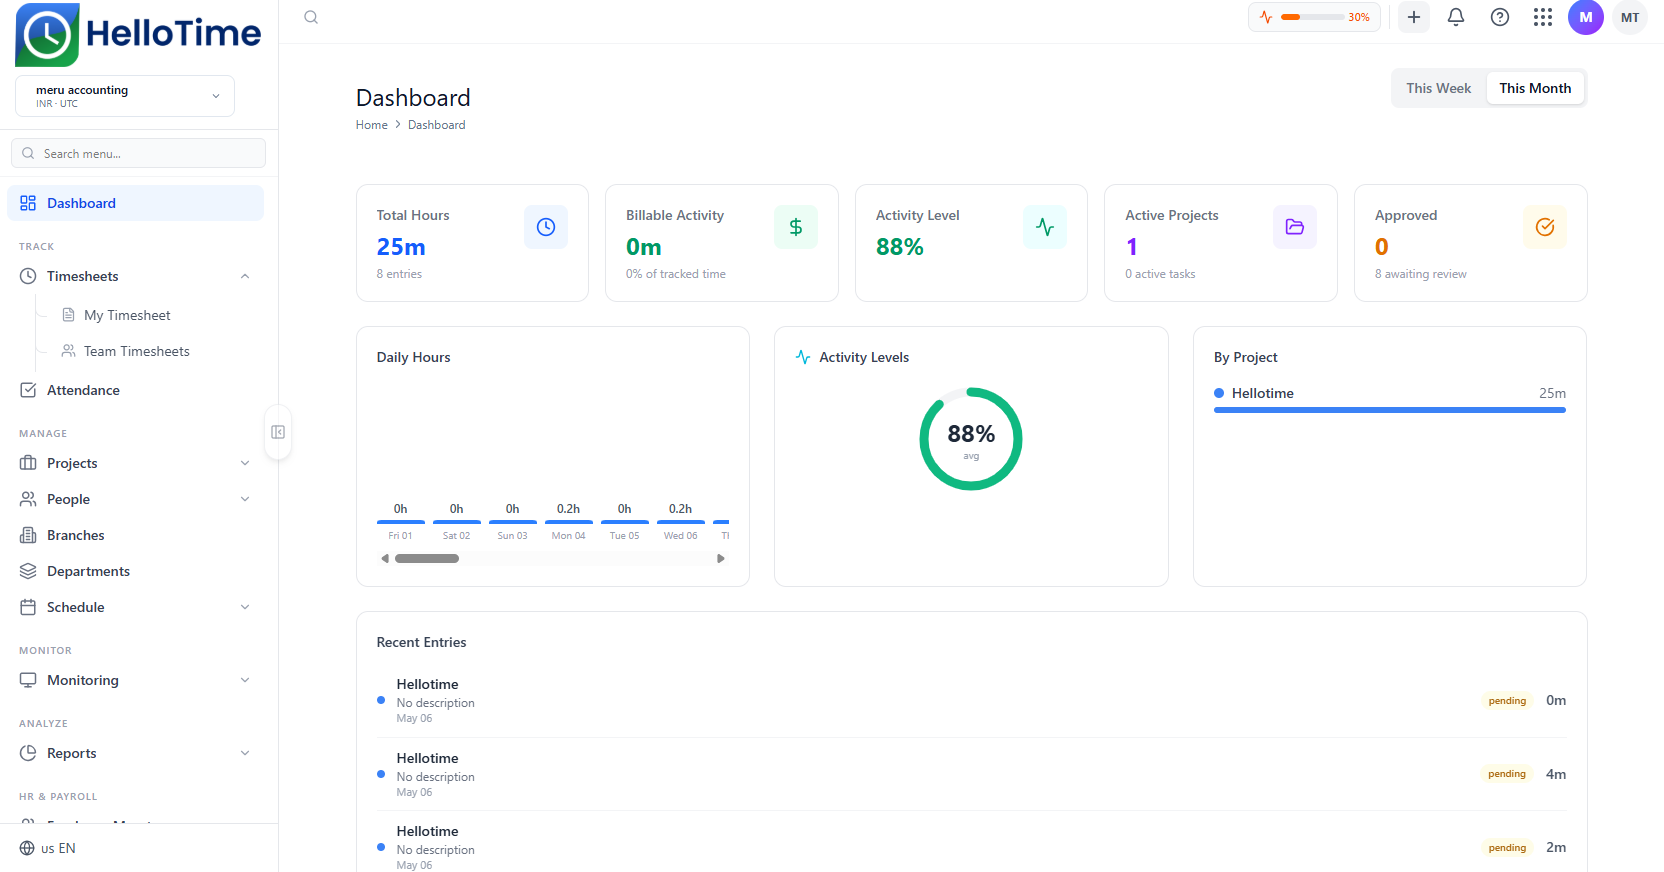This screenshot has height=872, width=1664.
Task: Click the plus quick-add button
Action: (x=1414, y=17)
